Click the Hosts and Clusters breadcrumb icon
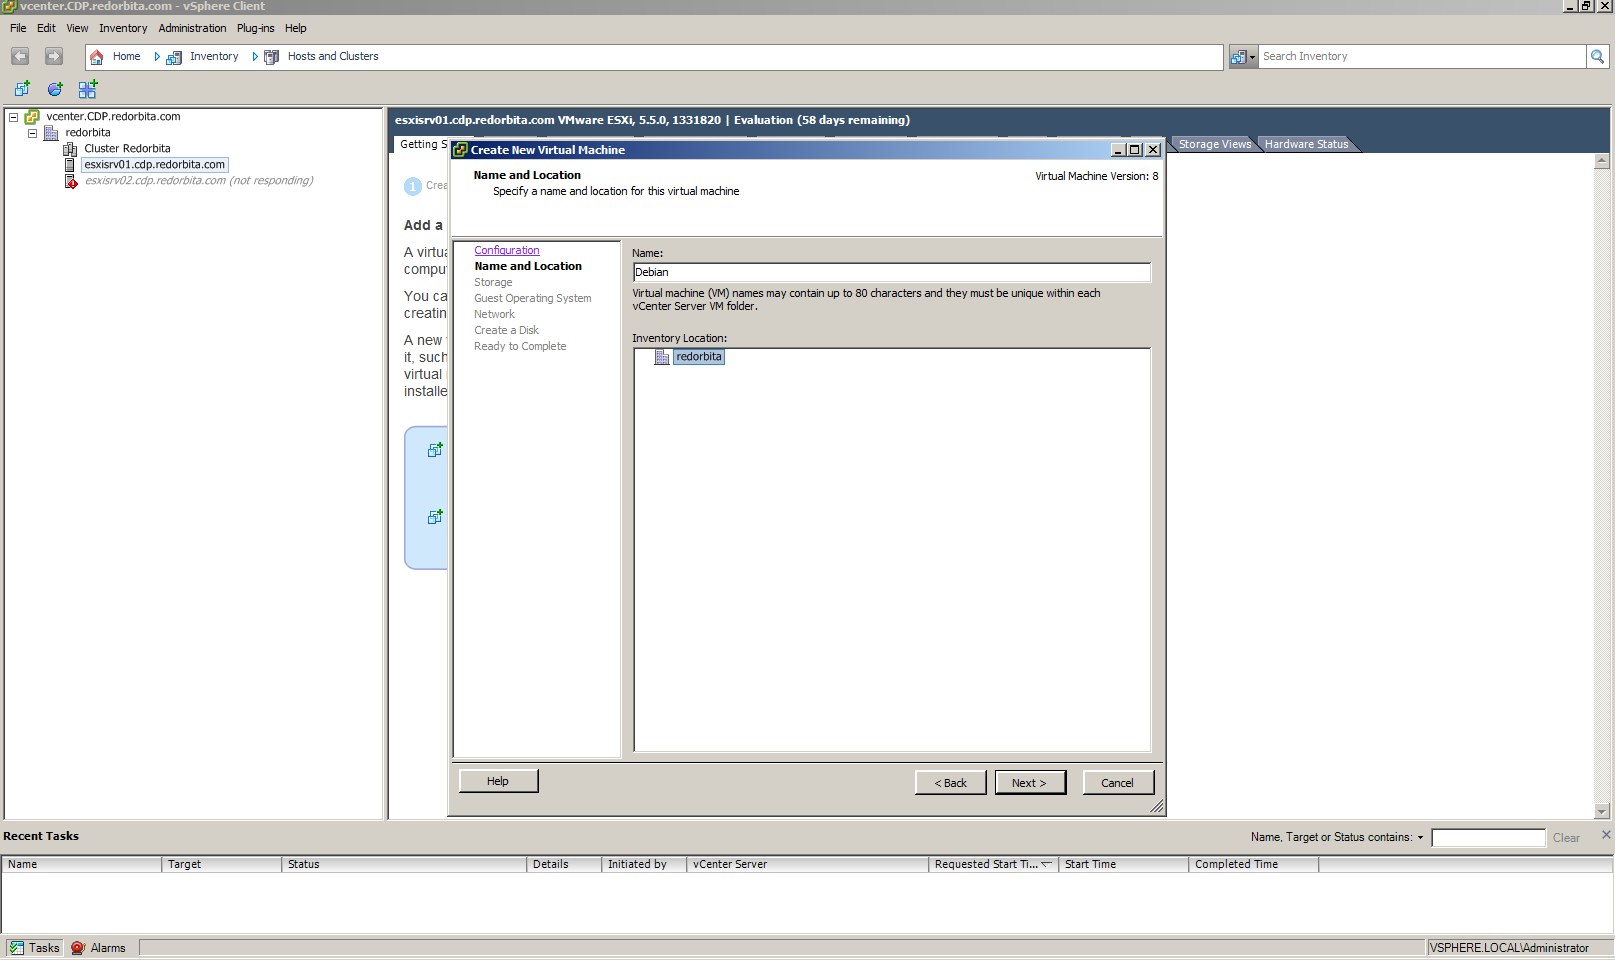This screenshot has height=960, width=1615. pyautogui.click(x=271, y=57)
